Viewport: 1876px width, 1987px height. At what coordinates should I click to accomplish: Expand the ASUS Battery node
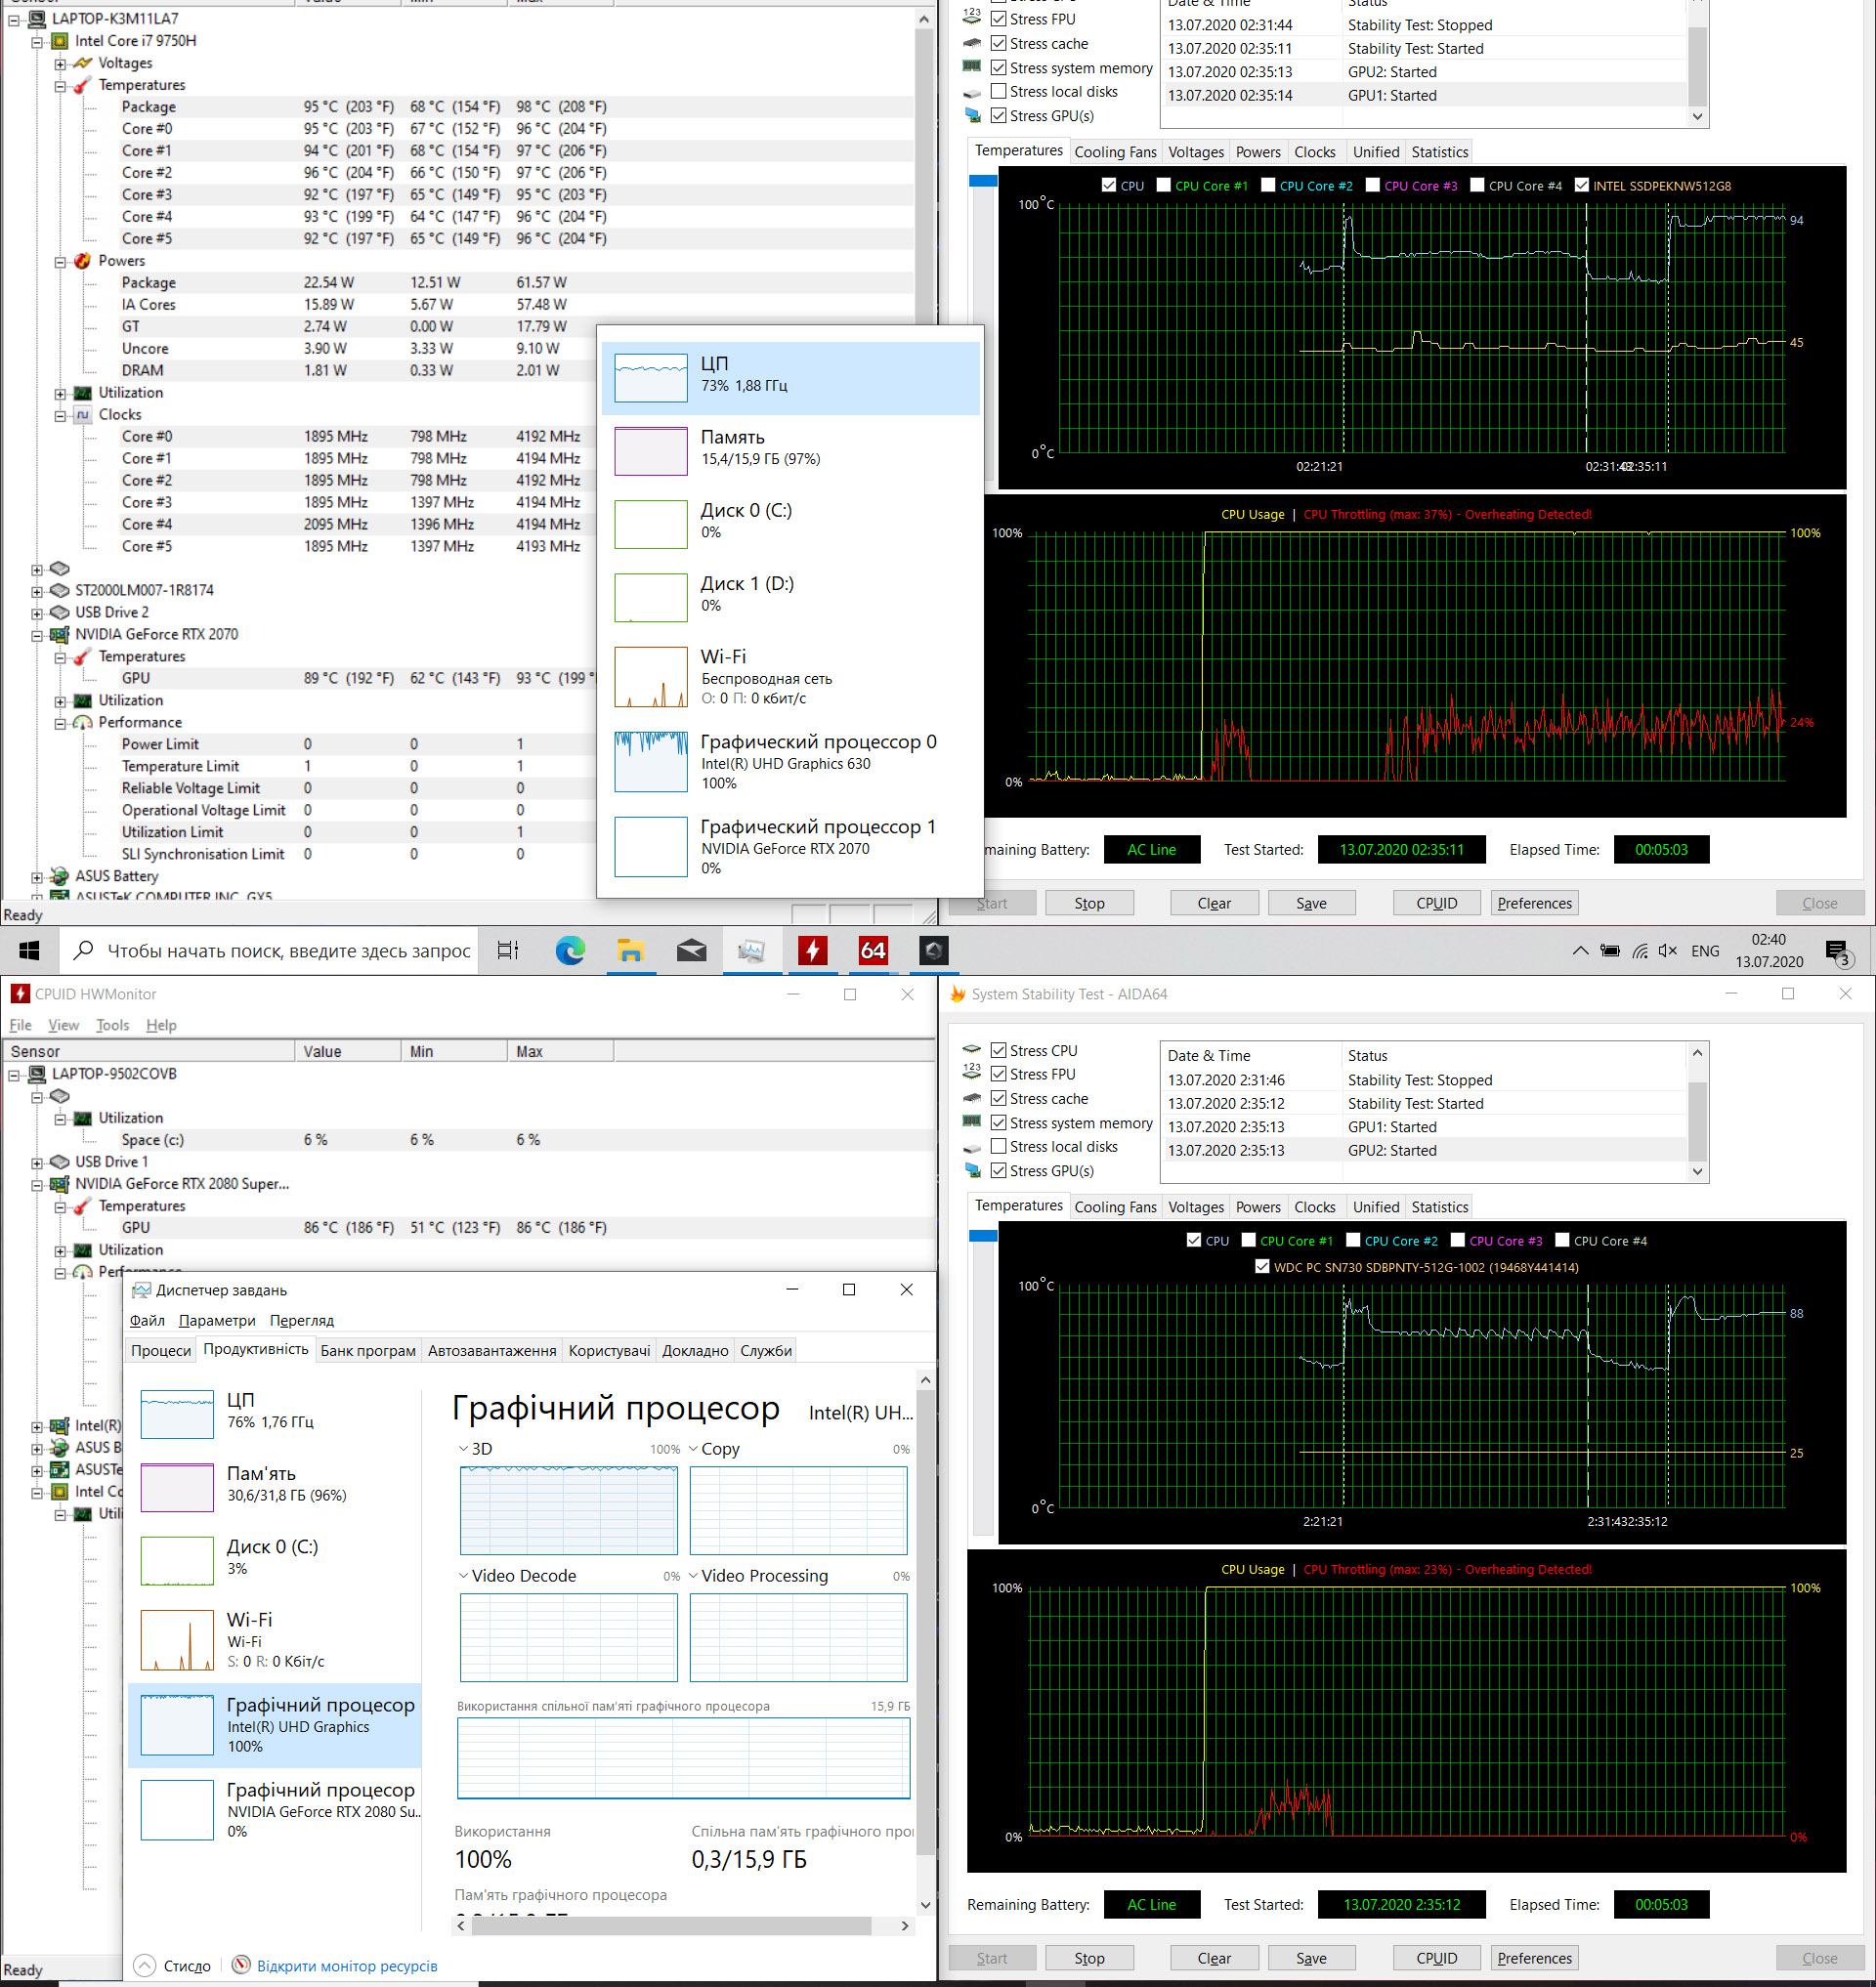tap(37, 878)
